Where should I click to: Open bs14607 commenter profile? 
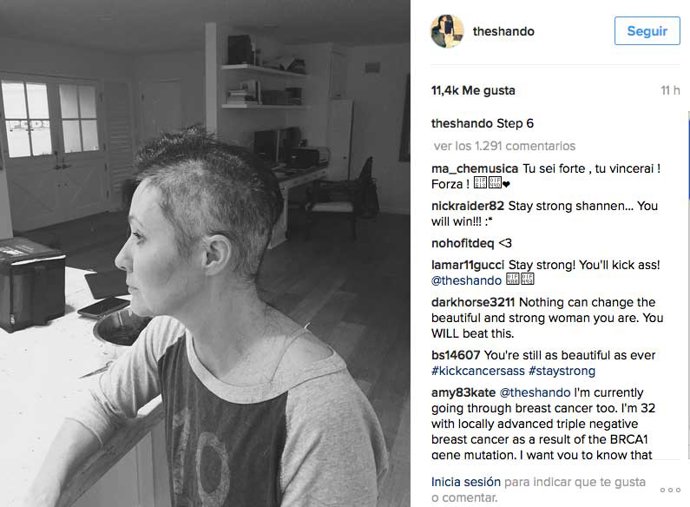(x=455, y=355)
